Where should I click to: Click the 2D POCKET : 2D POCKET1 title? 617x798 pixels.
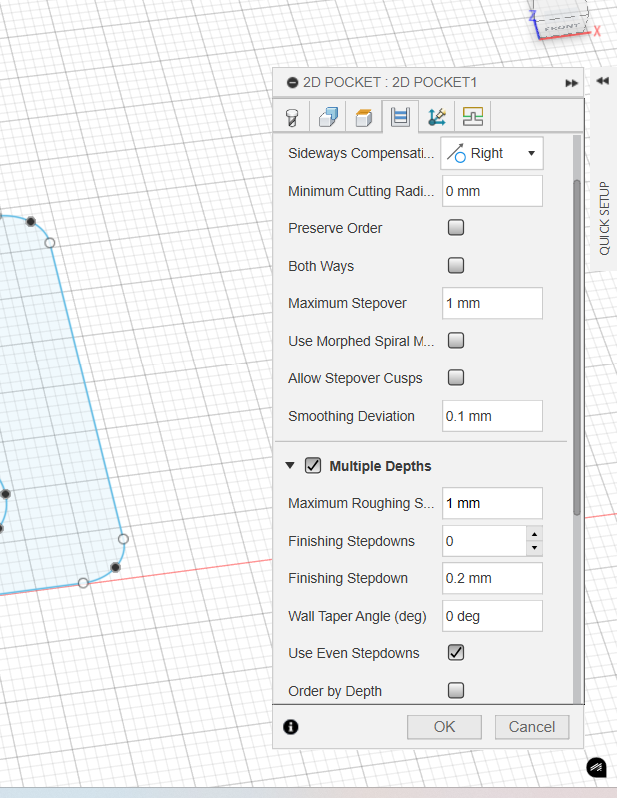pos(390,82)
